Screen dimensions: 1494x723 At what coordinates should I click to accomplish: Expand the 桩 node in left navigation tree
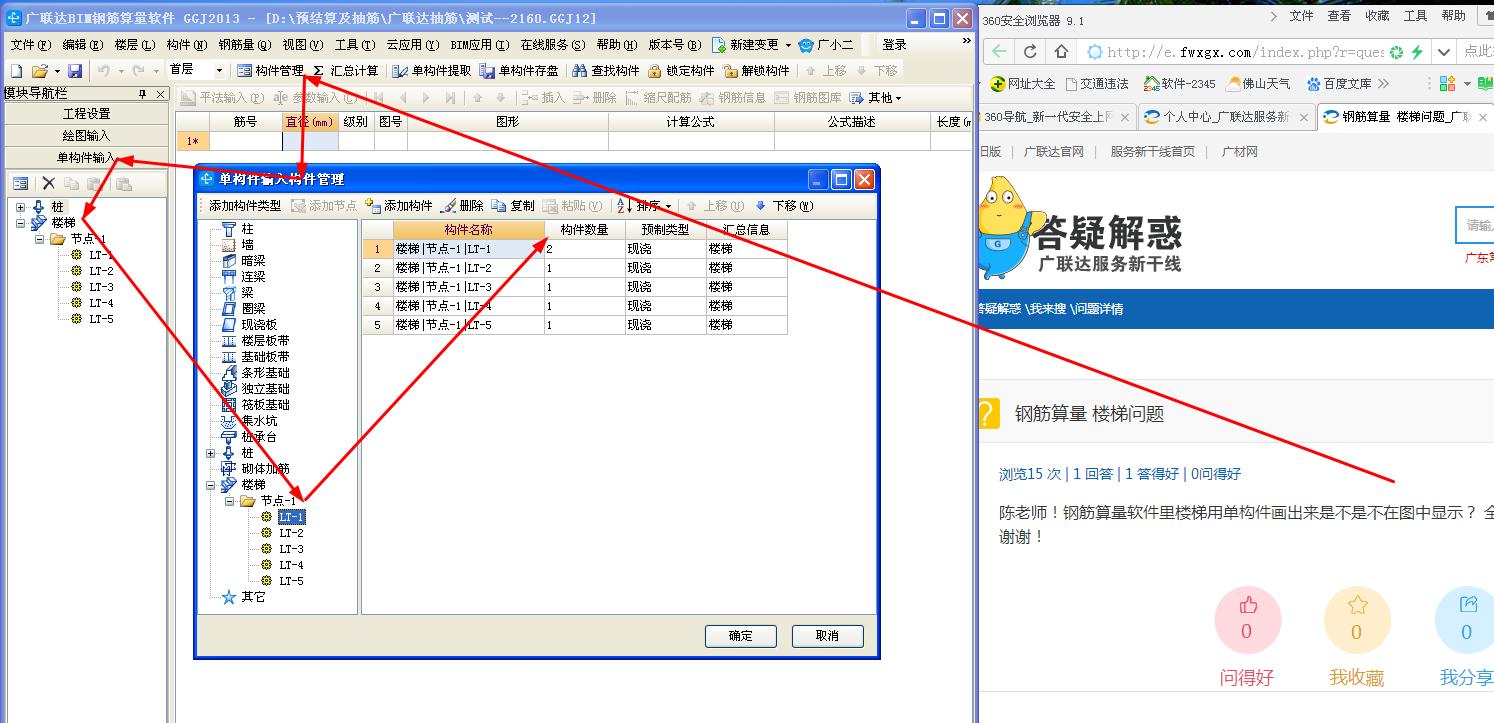21,208
